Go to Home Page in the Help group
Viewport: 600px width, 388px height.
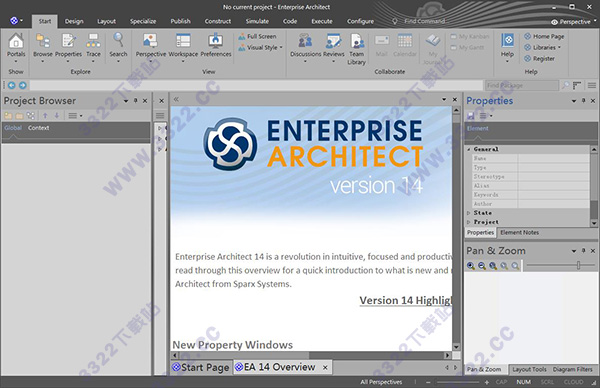pos(544,36)
